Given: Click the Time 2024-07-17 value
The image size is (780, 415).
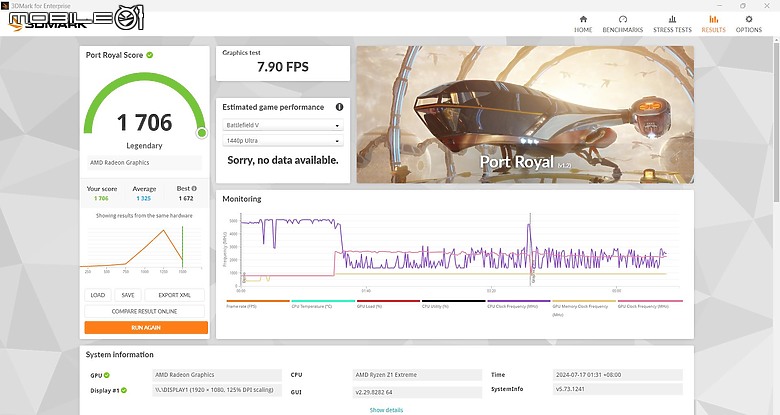Looking at the screenshot, I should 618,375.
